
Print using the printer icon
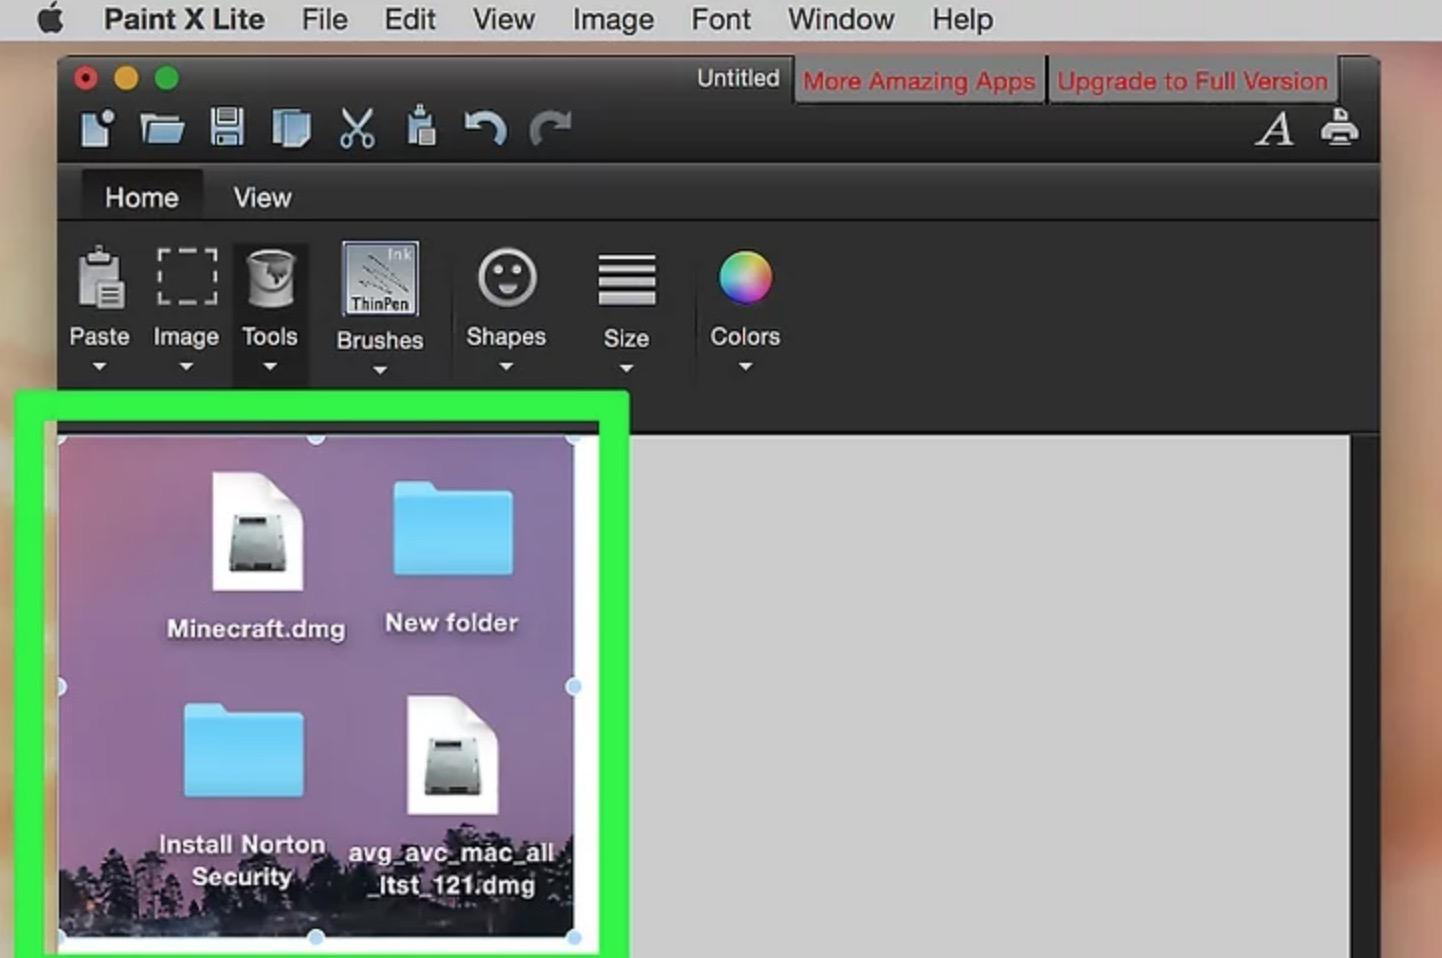pos(1339,128)
